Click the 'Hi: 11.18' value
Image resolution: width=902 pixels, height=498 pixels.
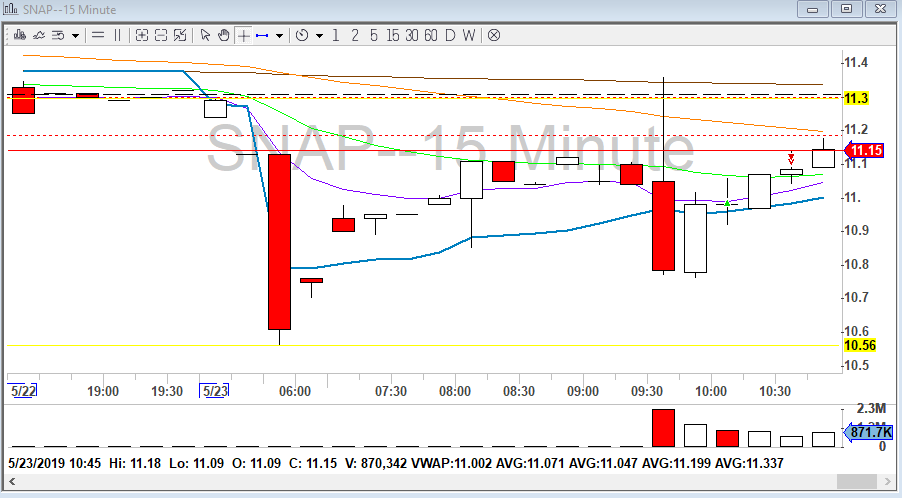135,463
